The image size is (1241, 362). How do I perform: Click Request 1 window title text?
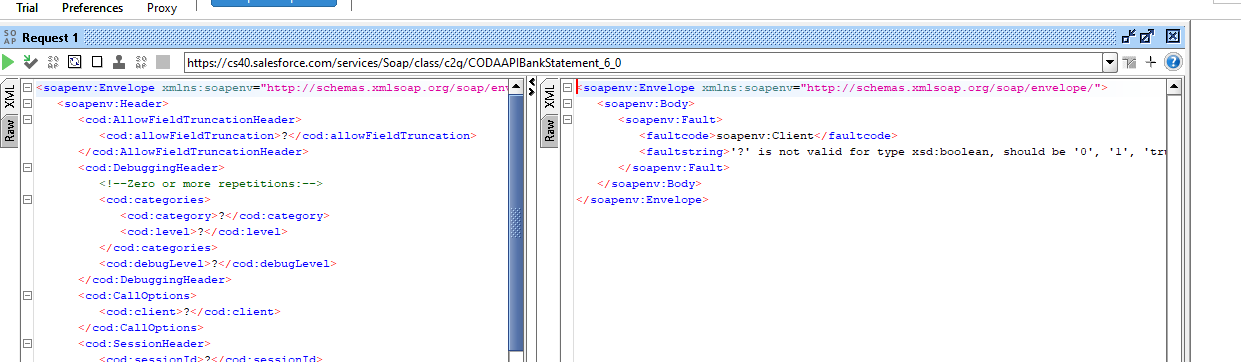[50, 37]
